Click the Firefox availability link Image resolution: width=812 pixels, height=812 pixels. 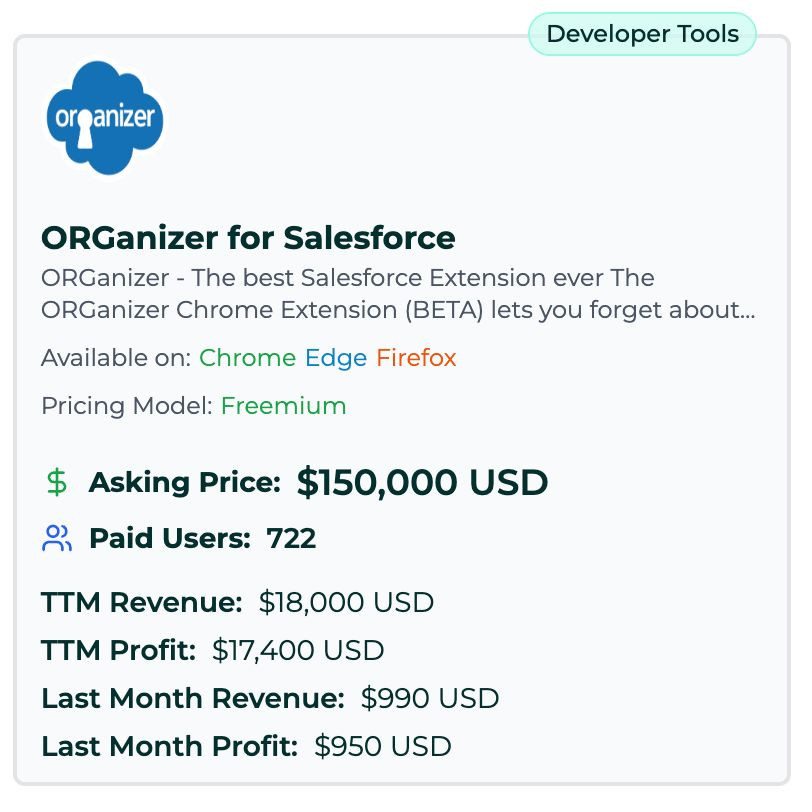tap(416, 358)
